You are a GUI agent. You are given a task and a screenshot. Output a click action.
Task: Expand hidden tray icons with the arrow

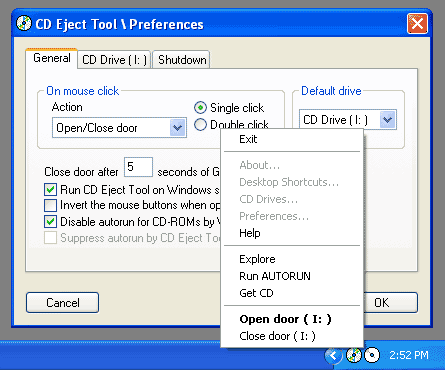pyautogui.click(x=333, y=356)
